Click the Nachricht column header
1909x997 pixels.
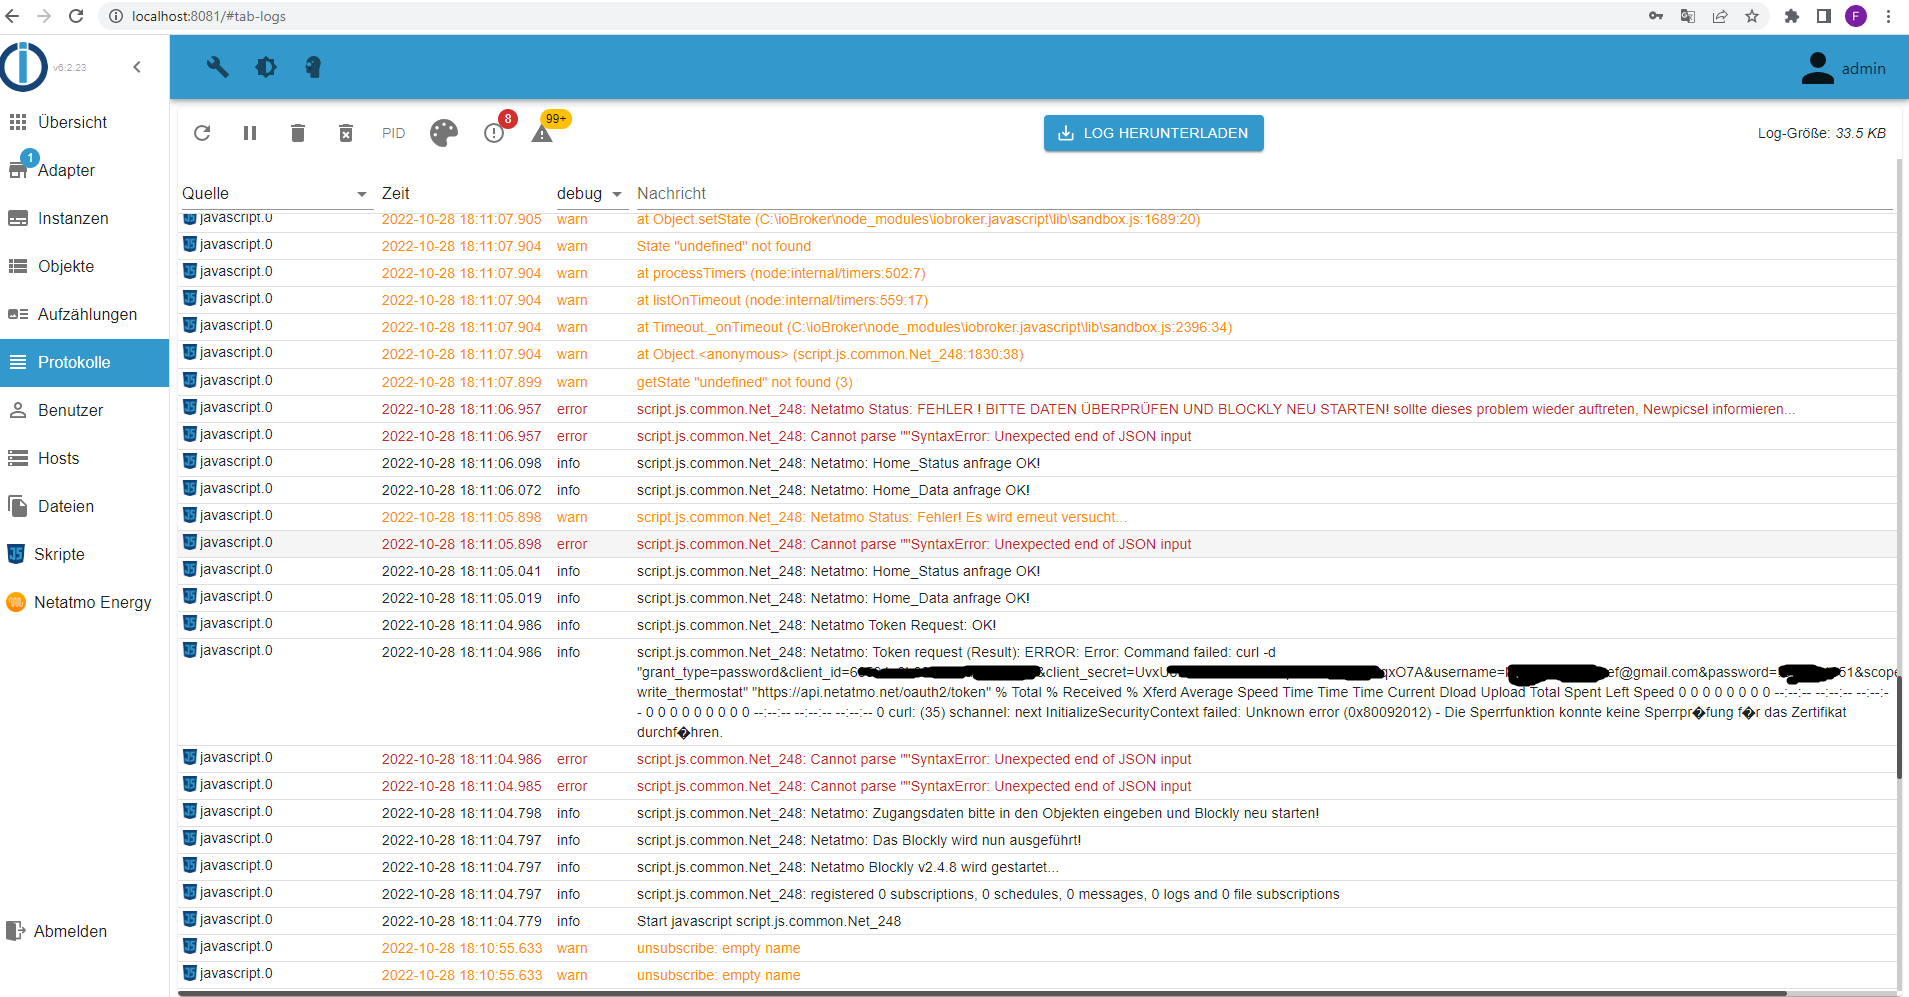coord(671,193)
